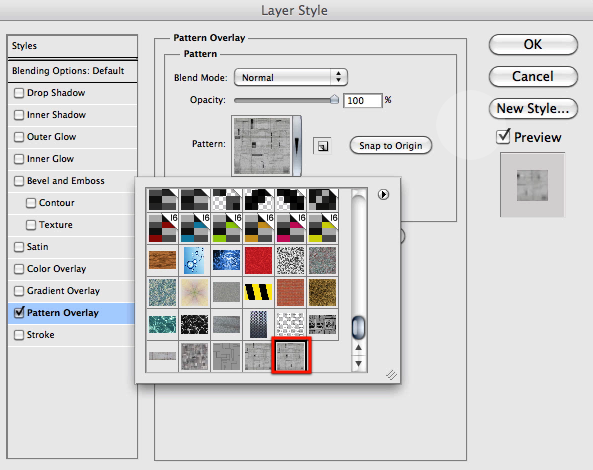
Task: Disable the Pattern Overlay checkbox
Action: pyautogui.click(x=19, y=313)
